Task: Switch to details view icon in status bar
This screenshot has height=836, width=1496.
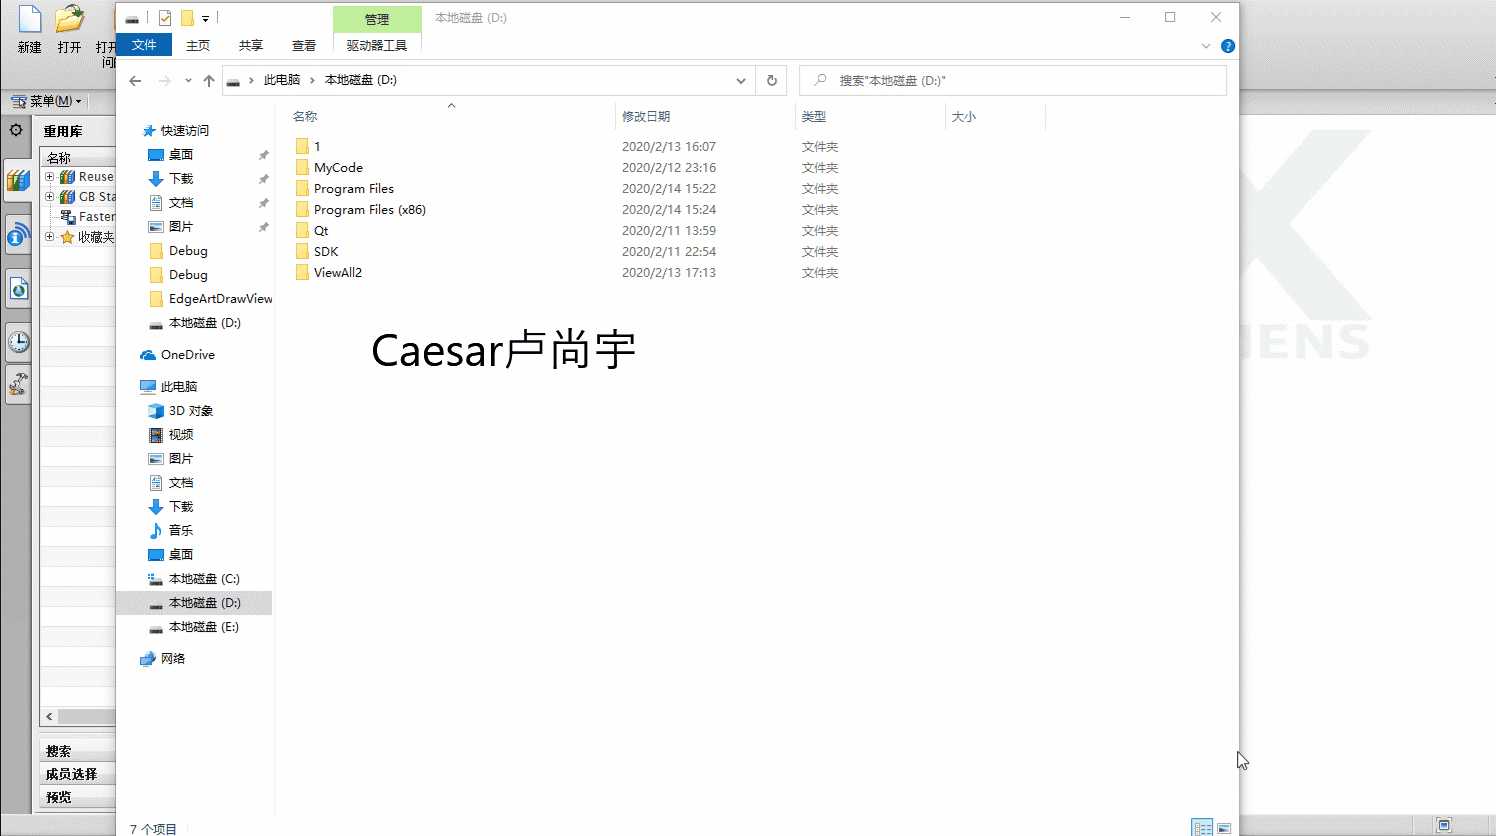Action: coord(1202,827)
